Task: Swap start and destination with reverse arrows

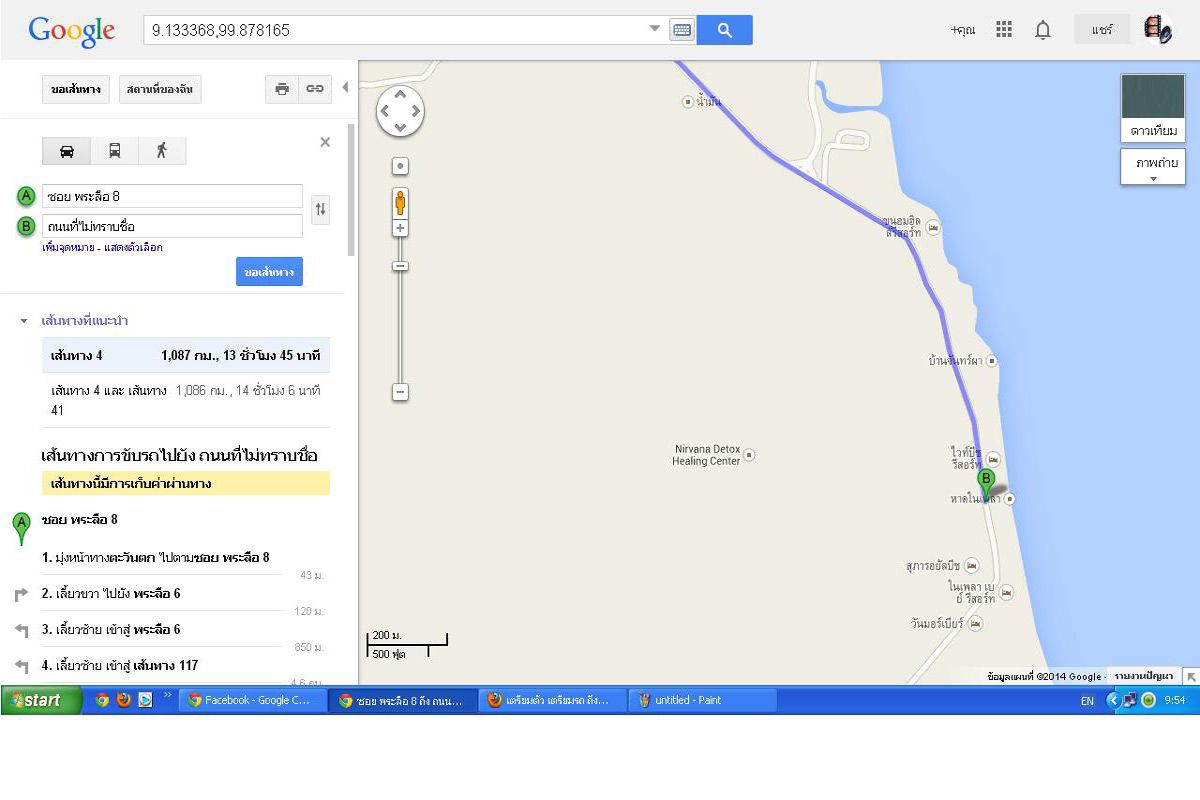Action: pyautogui.click(x=320, y=209)
